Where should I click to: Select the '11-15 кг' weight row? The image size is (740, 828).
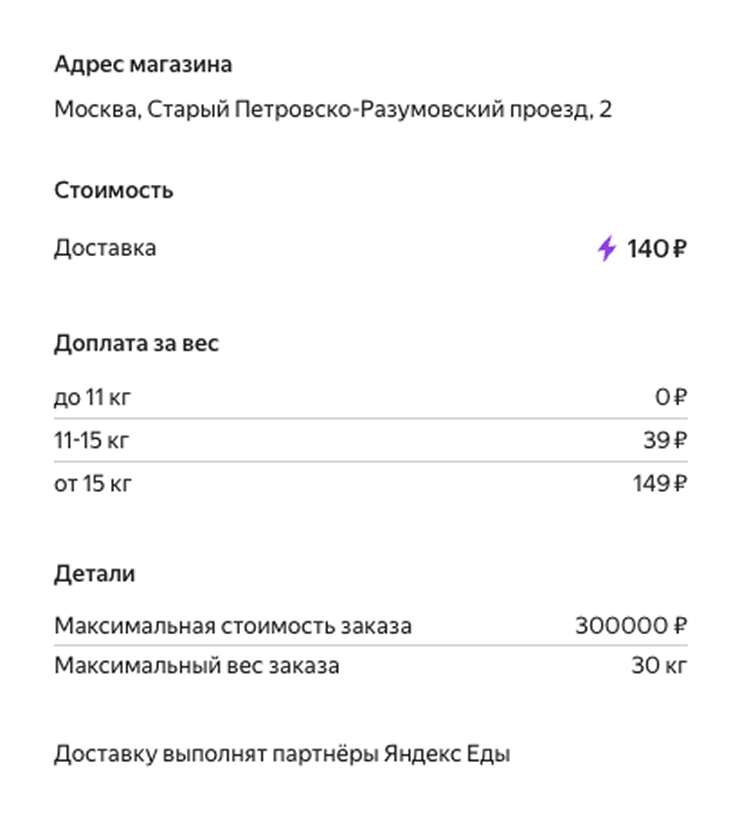(x=370, y=440)
